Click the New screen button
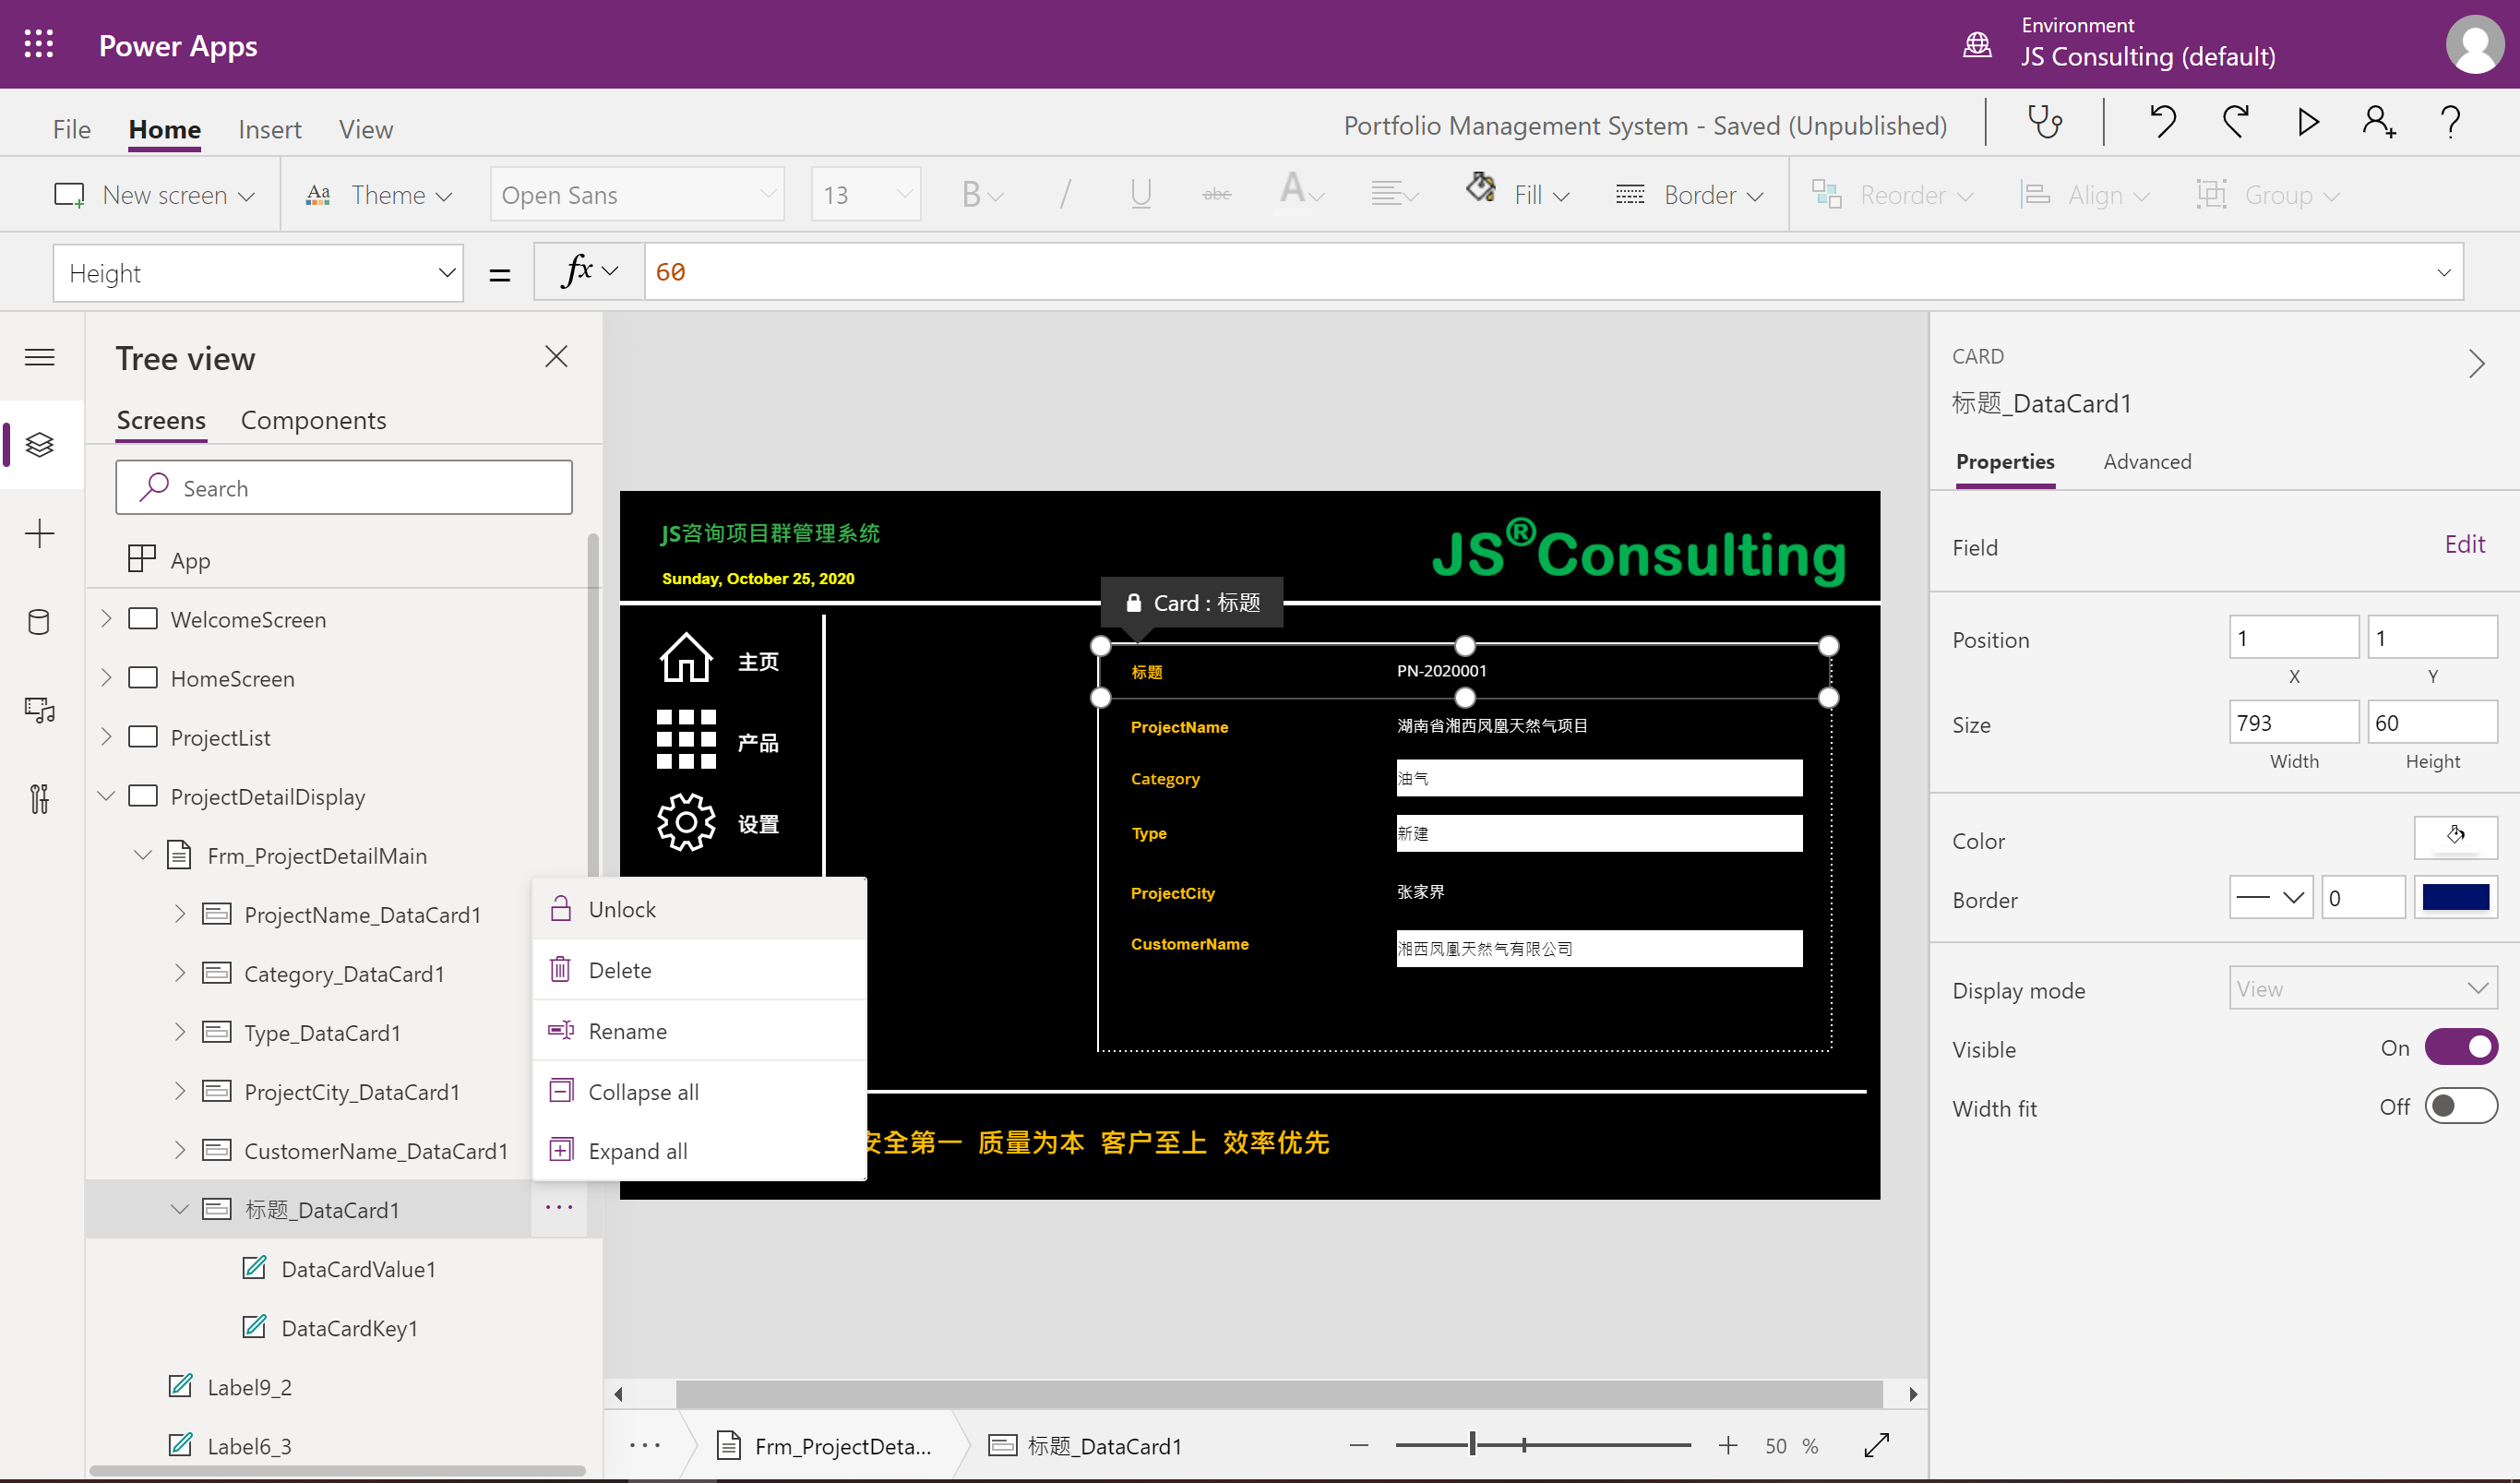Screen dimensions: 2520x1483 [x=155, y=195]
